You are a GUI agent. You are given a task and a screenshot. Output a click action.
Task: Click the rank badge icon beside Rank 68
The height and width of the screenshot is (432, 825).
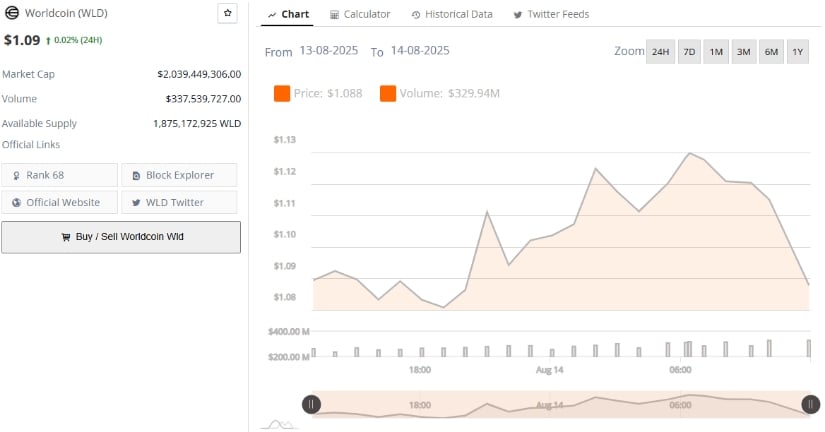(x=16, y=176)
